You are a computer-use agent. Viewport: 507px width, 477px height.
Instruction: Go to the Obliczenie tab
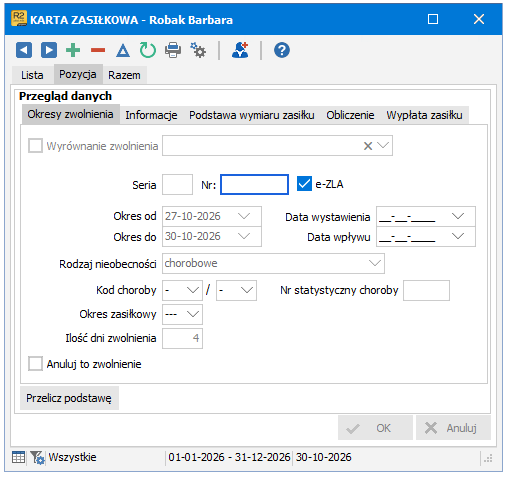coord(350,115)
